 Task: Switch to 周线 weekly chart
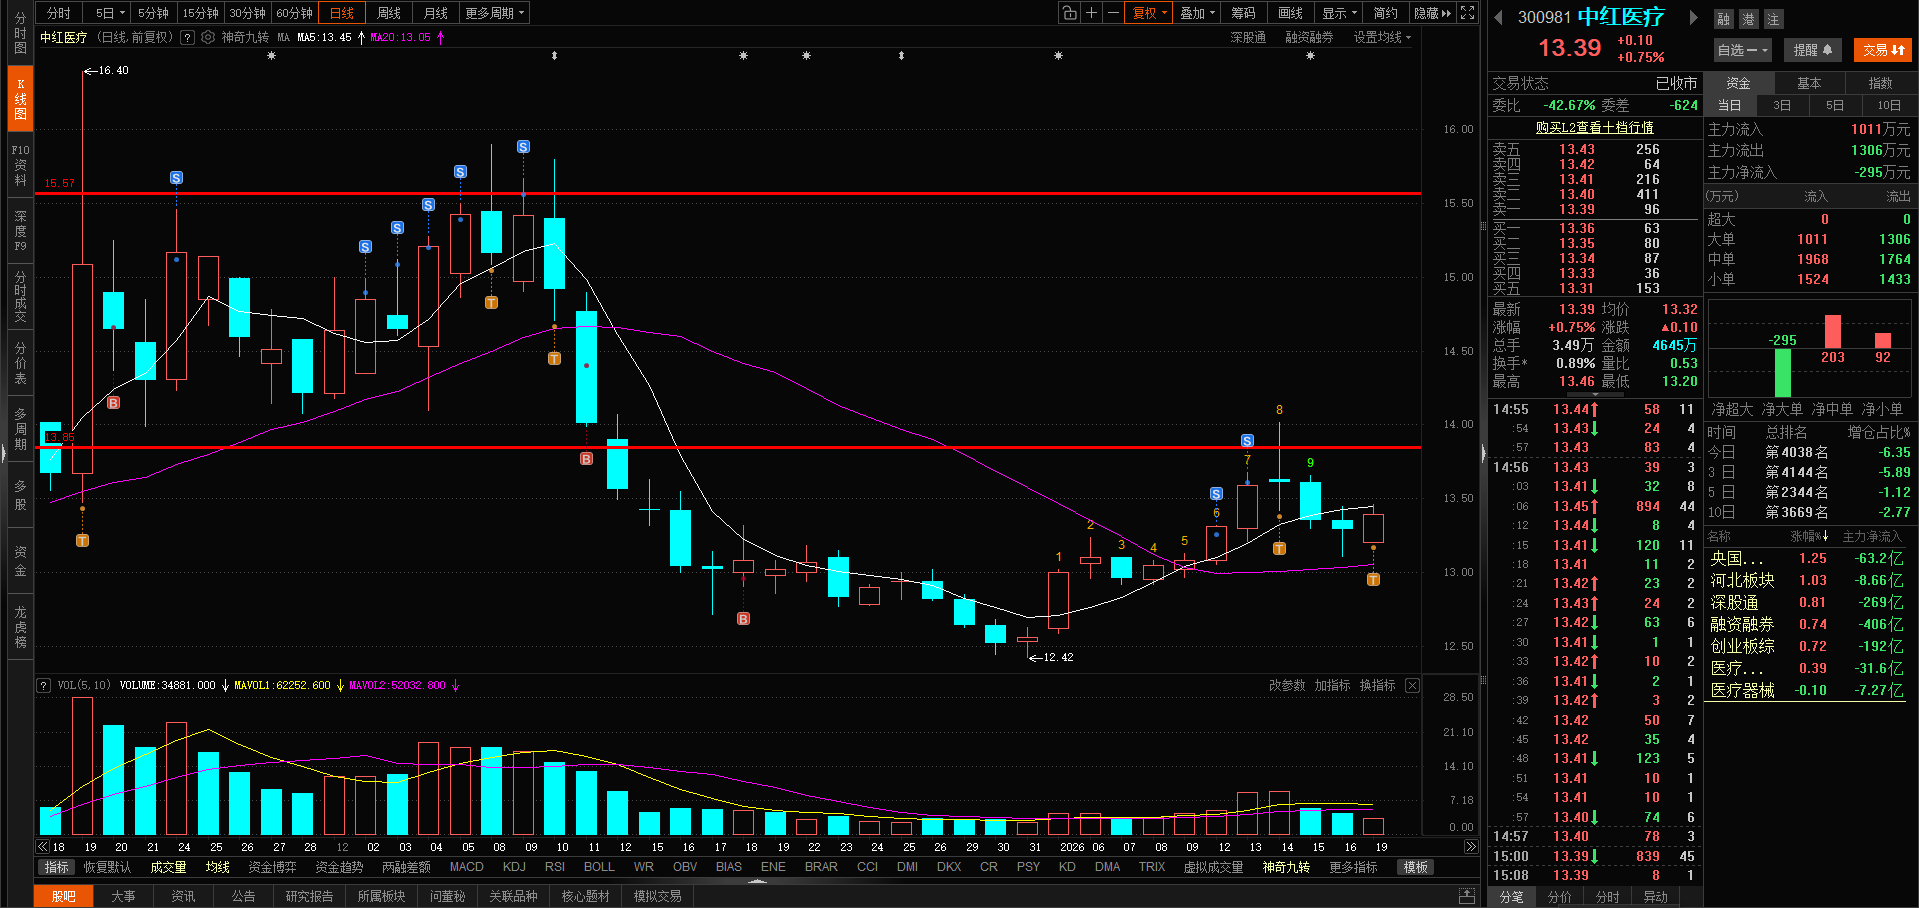pyautogui.click(x=389, y=13)
